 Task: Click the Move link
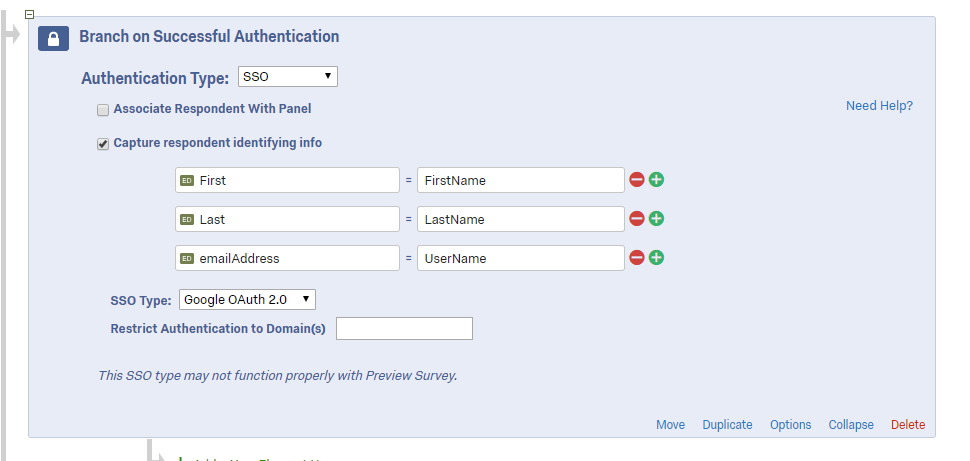coord(671,424)
